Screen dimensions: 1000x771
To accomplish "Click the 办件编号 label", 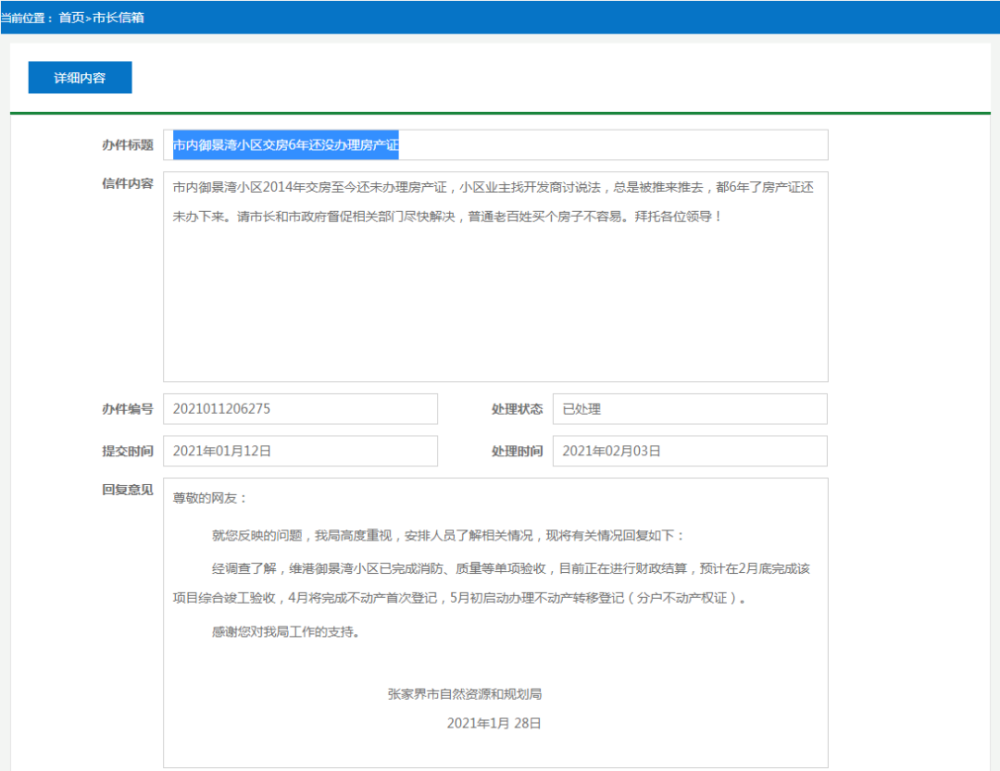I will click(128, 409).
